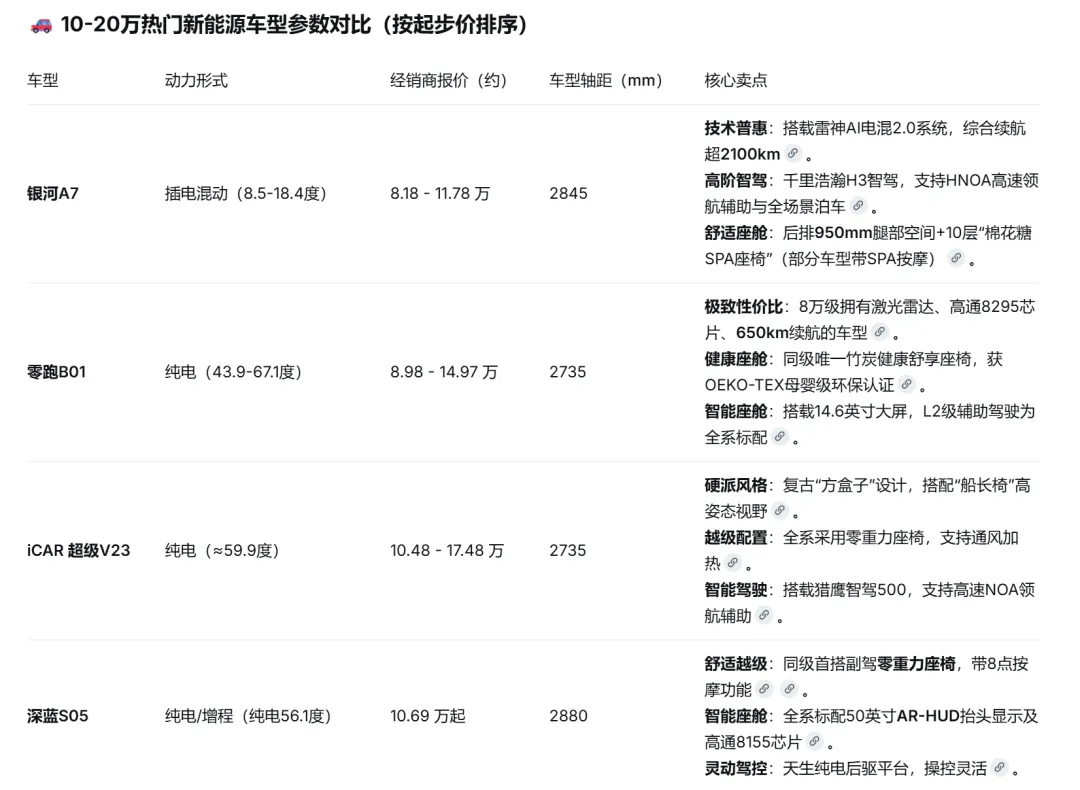Screen dimensions: 1080x790
Task: Click the 2845 wheelbase value
Action: (x=568, y=194)
